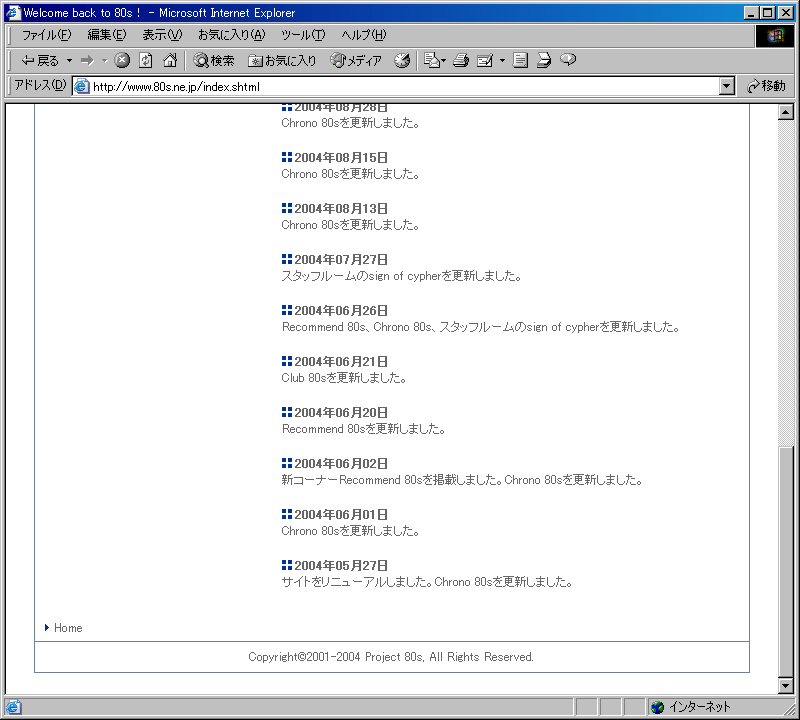Follow the Home link at page bottom
800x720 pixels.
(68, 628)
